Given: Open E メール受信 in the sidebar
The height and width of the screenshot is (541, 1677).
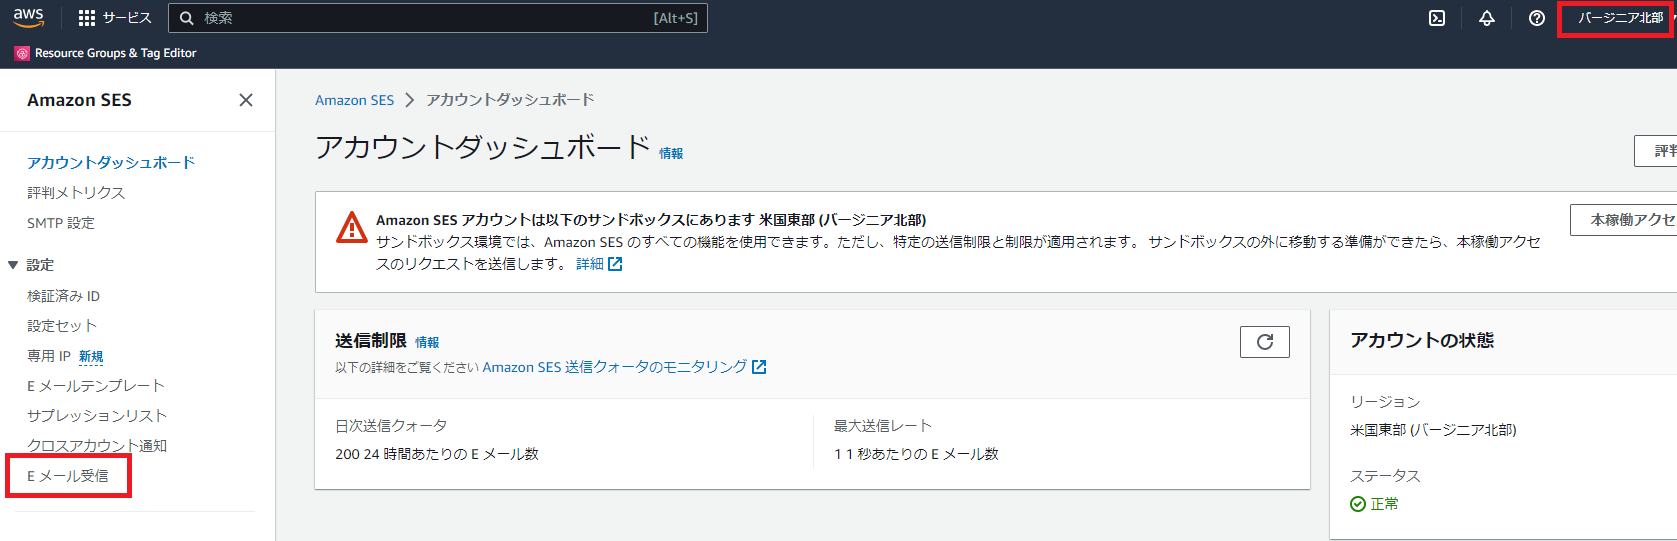Looking at the screenshot, I should point(68,476).
